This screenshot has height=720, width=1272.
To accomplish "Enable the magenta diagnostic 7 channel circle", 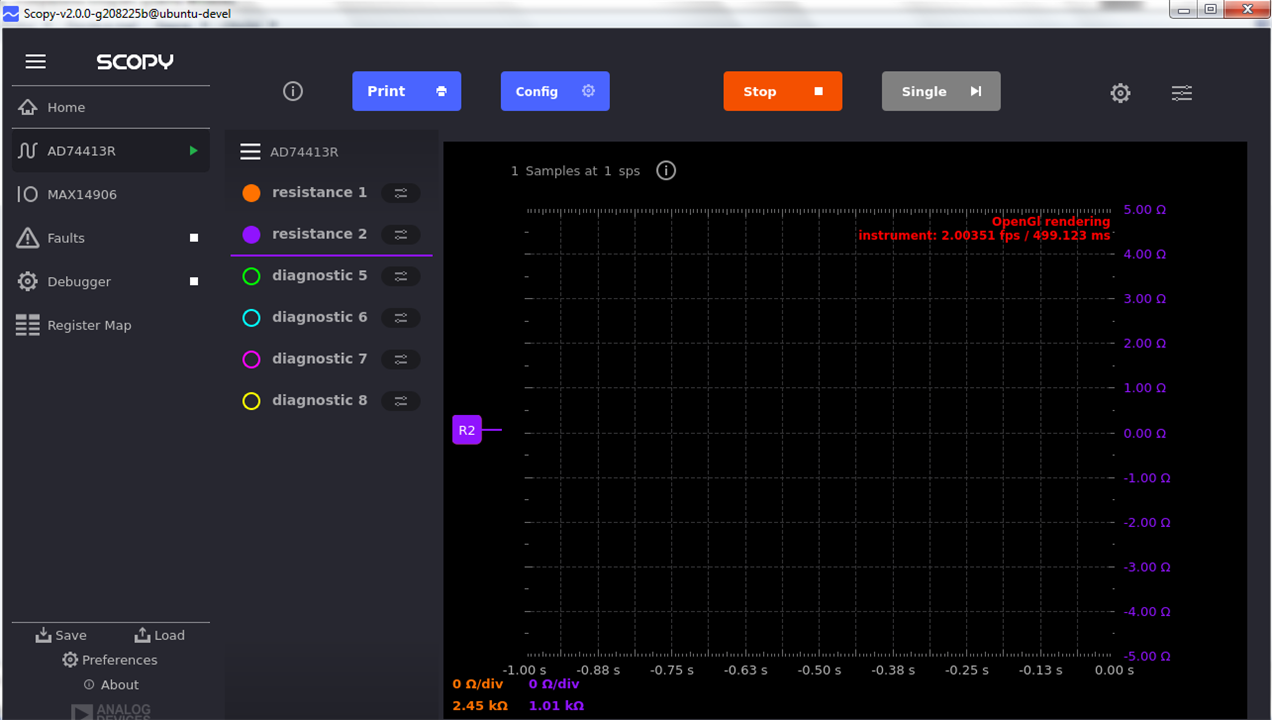I will click(x=252, y=359).
